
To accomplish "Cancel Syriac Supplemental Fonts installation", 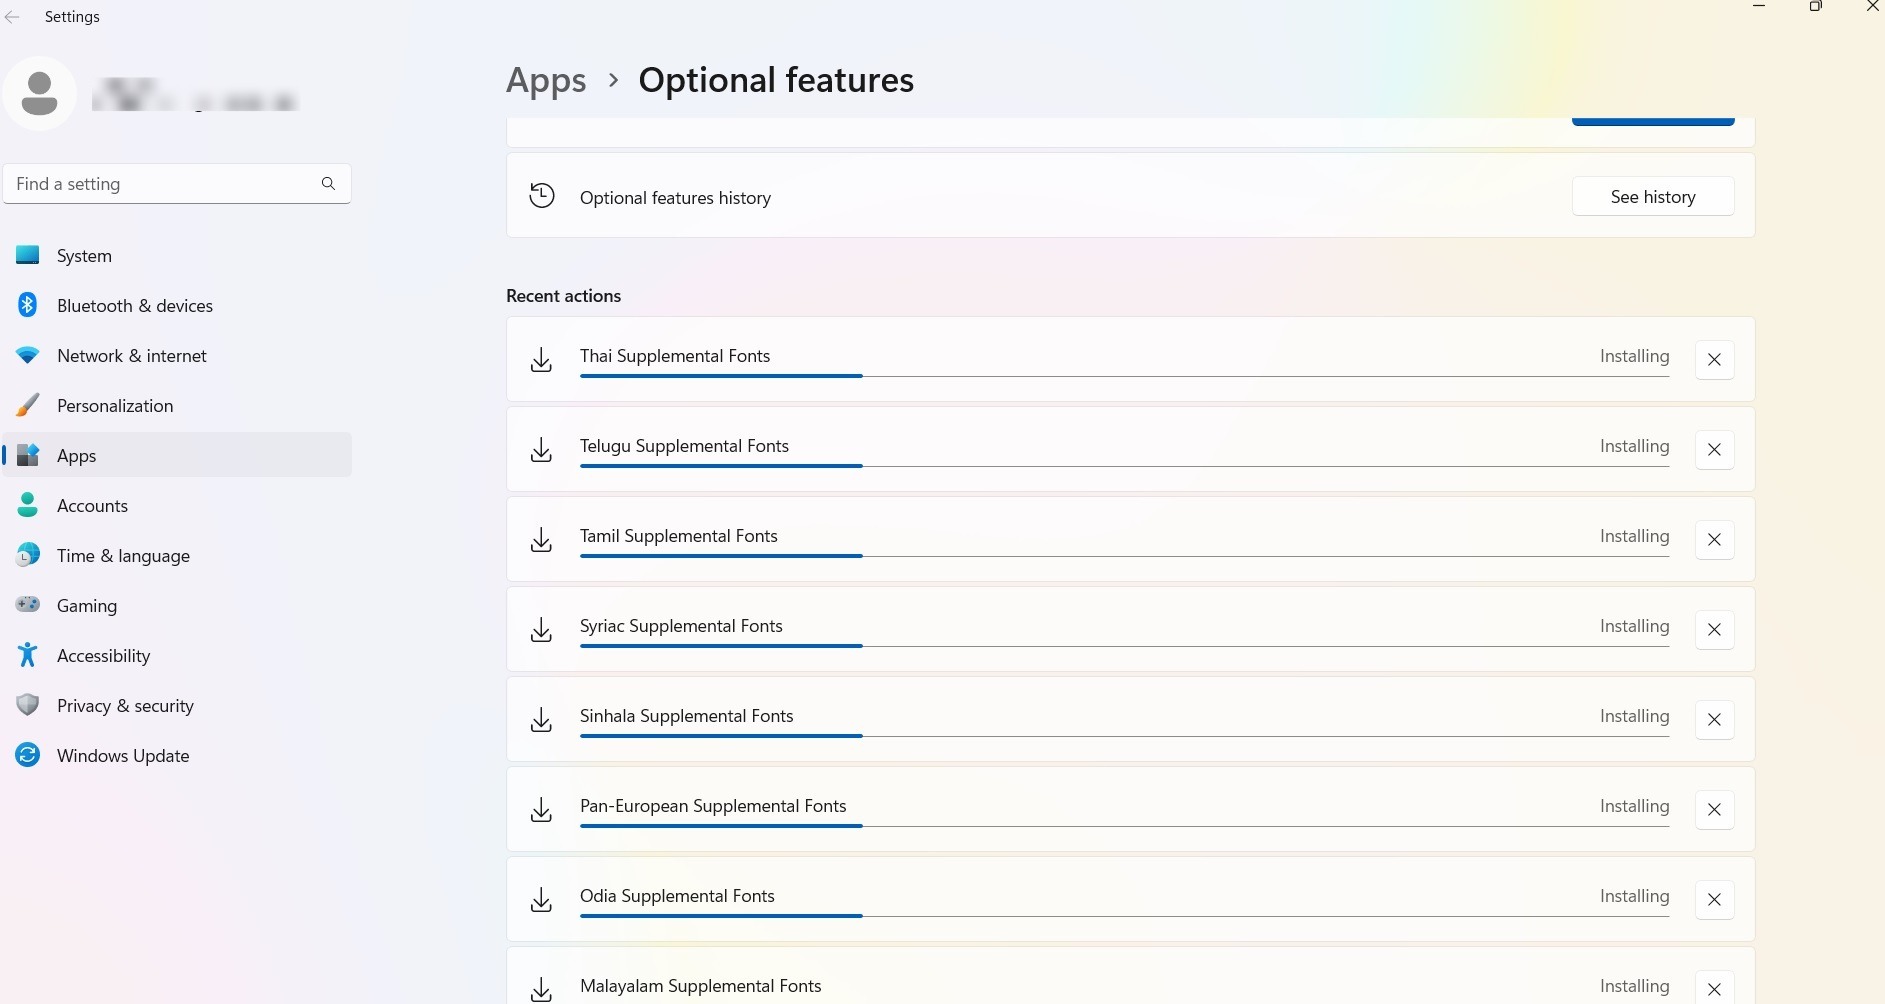I will coord(1714,629).
